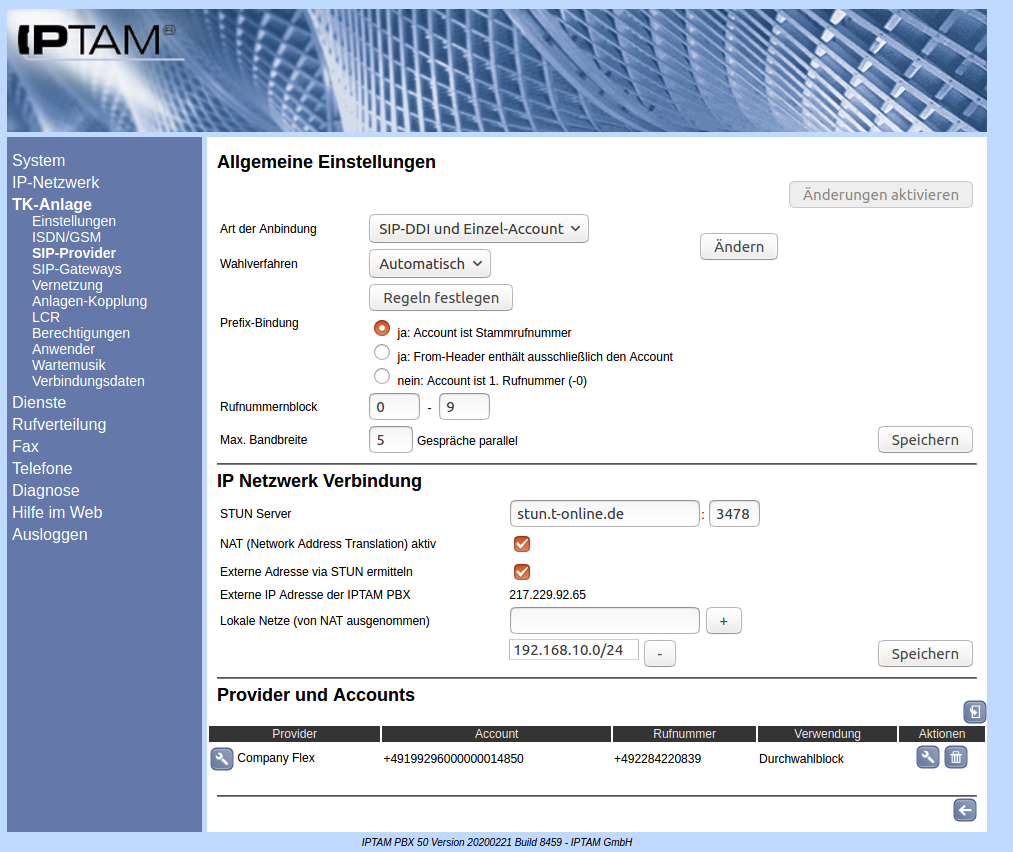The height and width of the screenshot is (852, 1013).
Task: Click the add new provider icon above the table
Action: pos(975,712)
